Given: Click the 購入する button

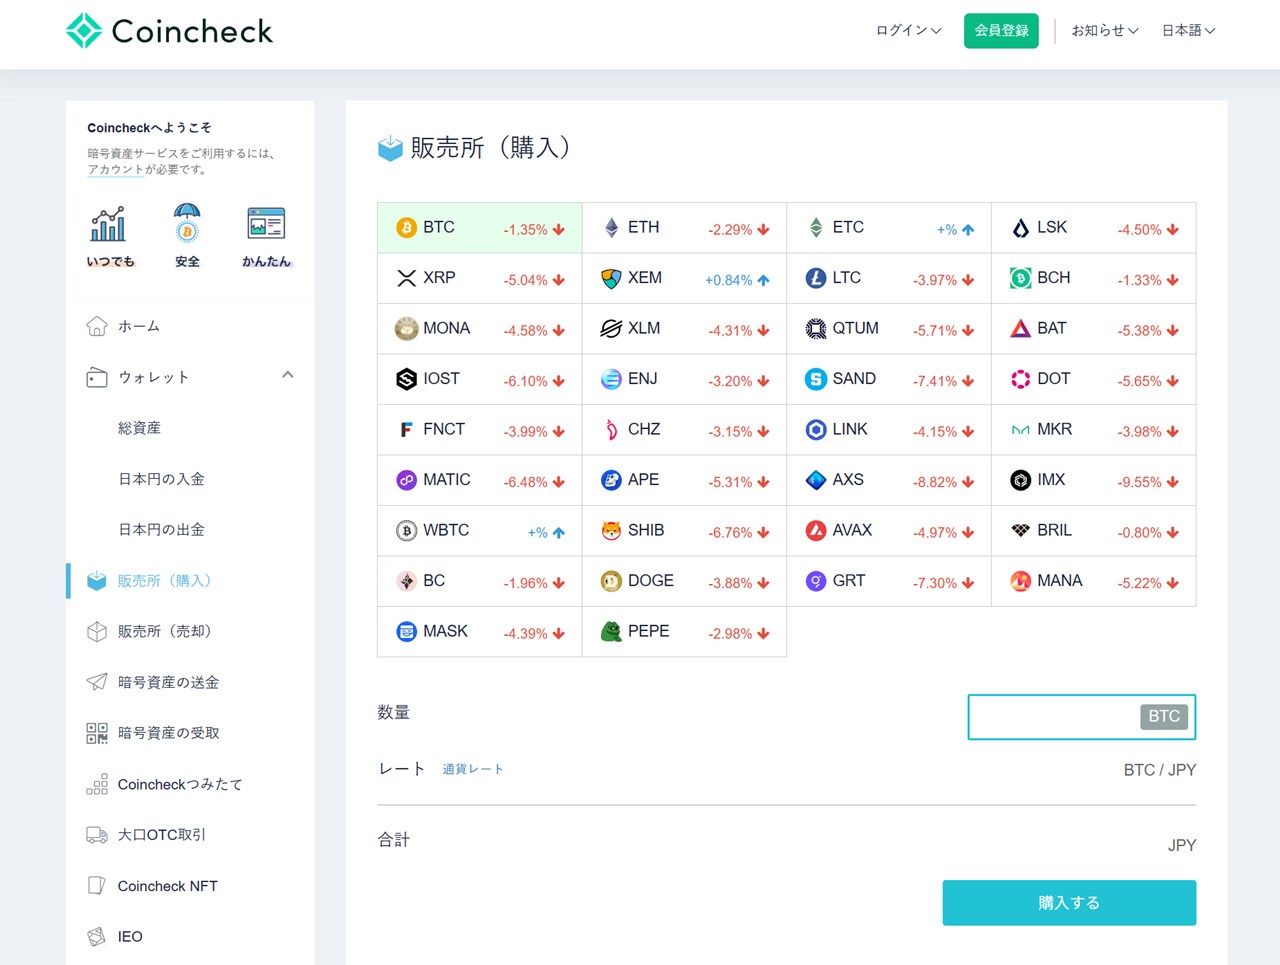Looking at the screenshot, I should [1069, 903].
